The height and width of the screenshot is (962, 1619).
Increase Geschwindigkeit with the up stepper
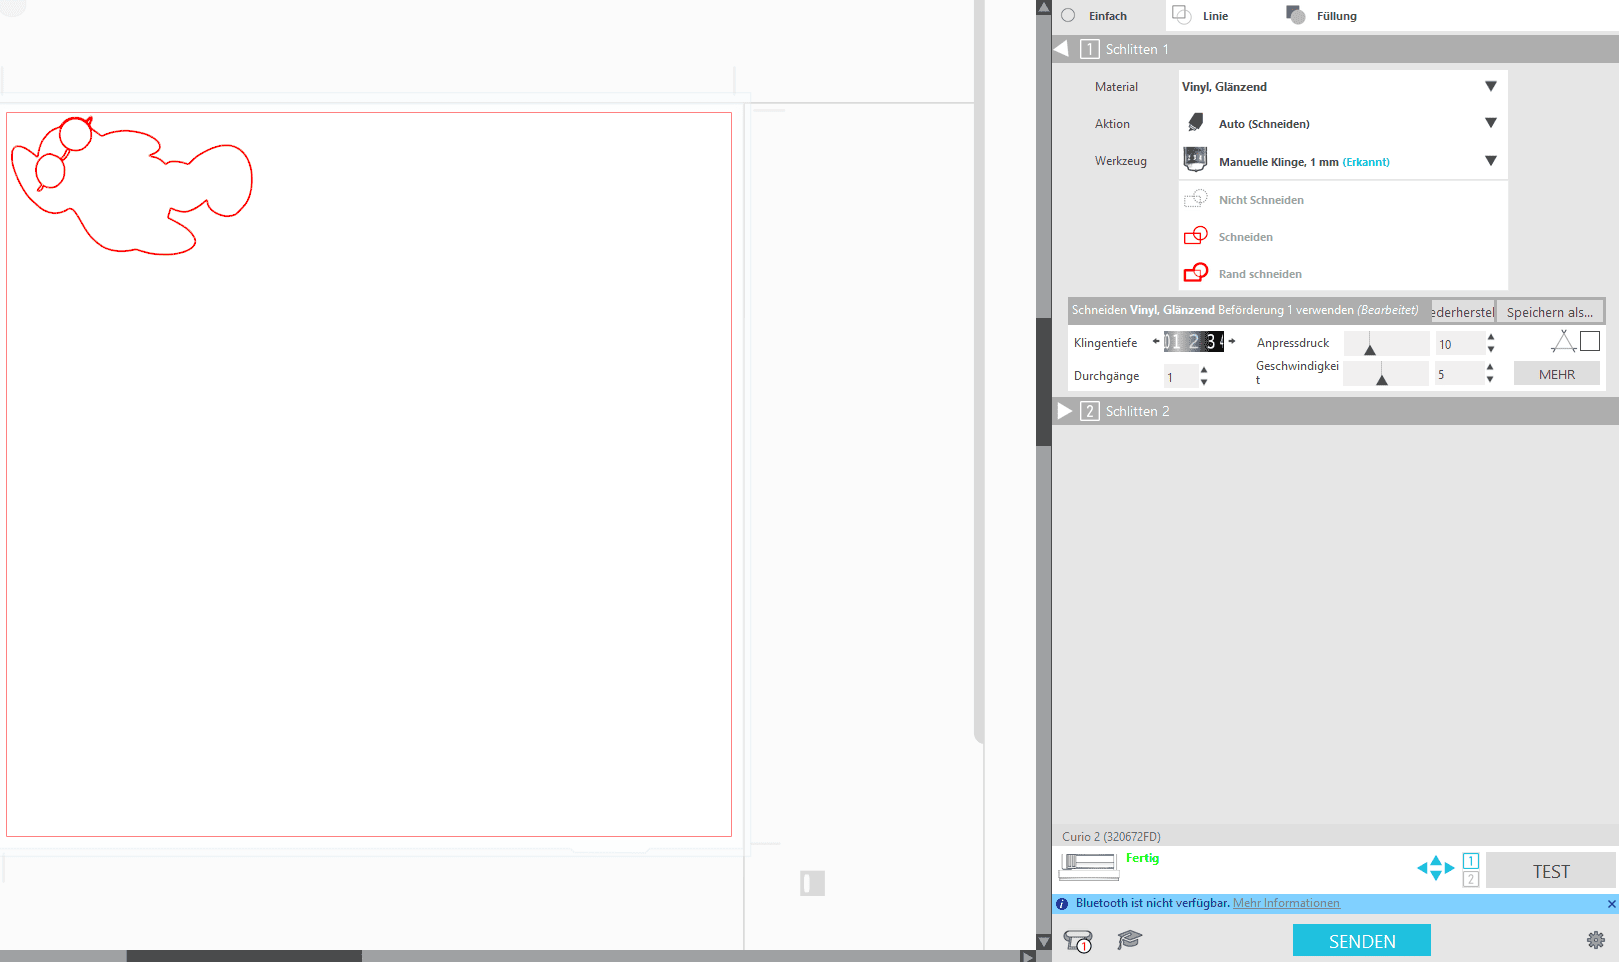point(1490,368)
